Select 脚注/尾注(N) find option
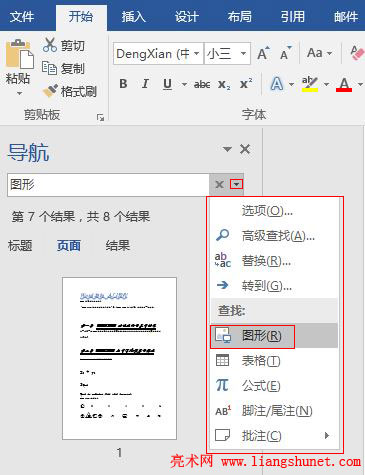365x475 pixels. pos(274,411)
